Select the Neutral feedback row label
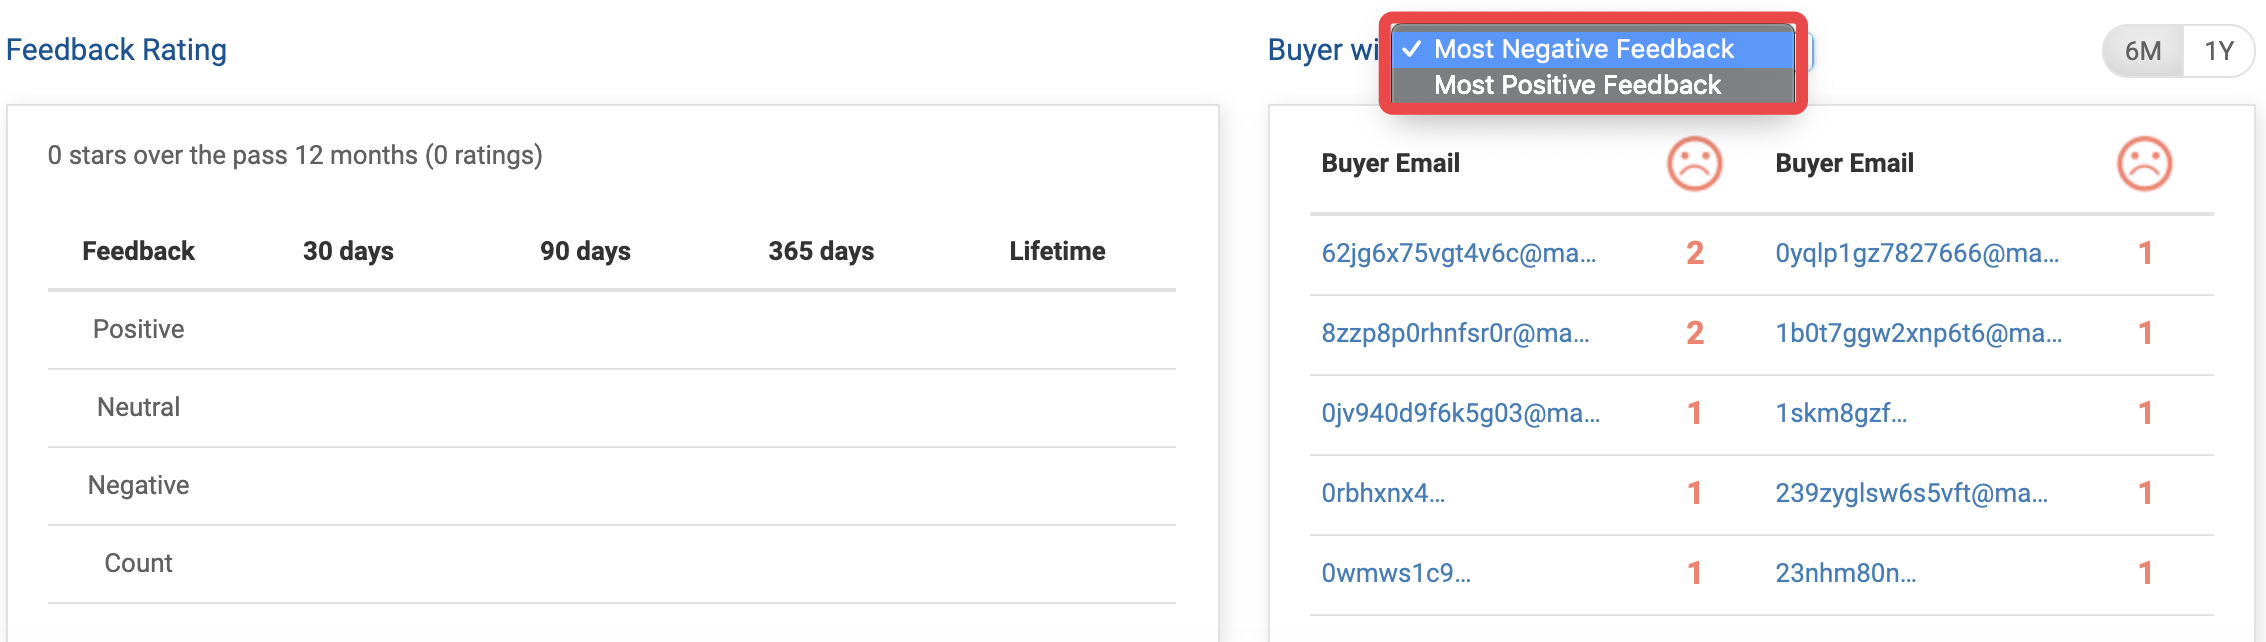 (x=138, y=407)
